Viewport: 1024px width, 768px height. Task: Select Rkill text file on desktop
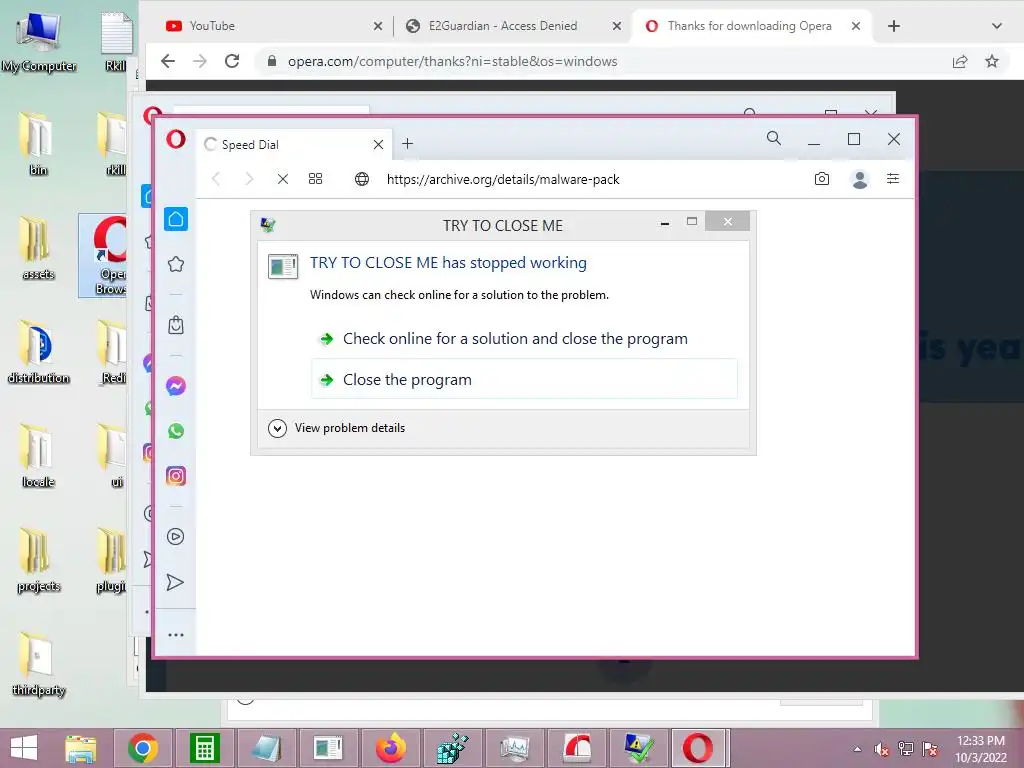(116, 42)
